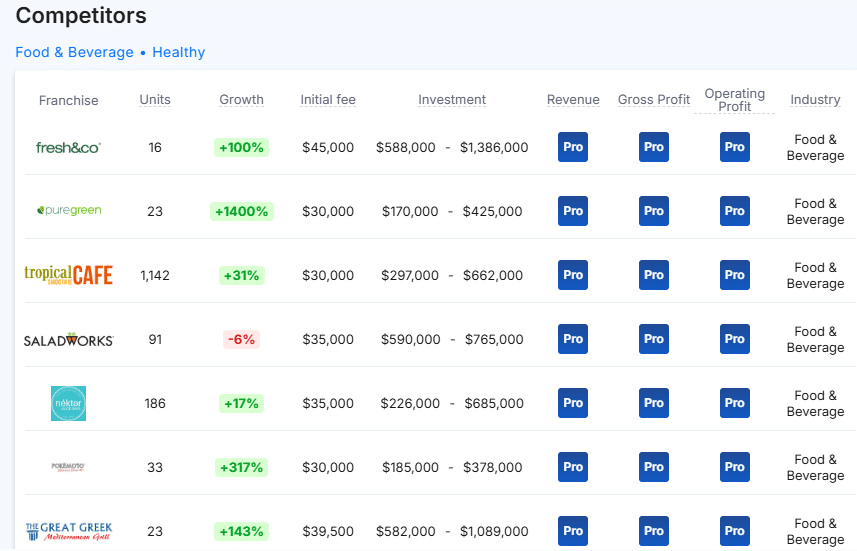
Task: Click the Operating Profit Pro badge for Tropical Cafe
Action: 735,275
